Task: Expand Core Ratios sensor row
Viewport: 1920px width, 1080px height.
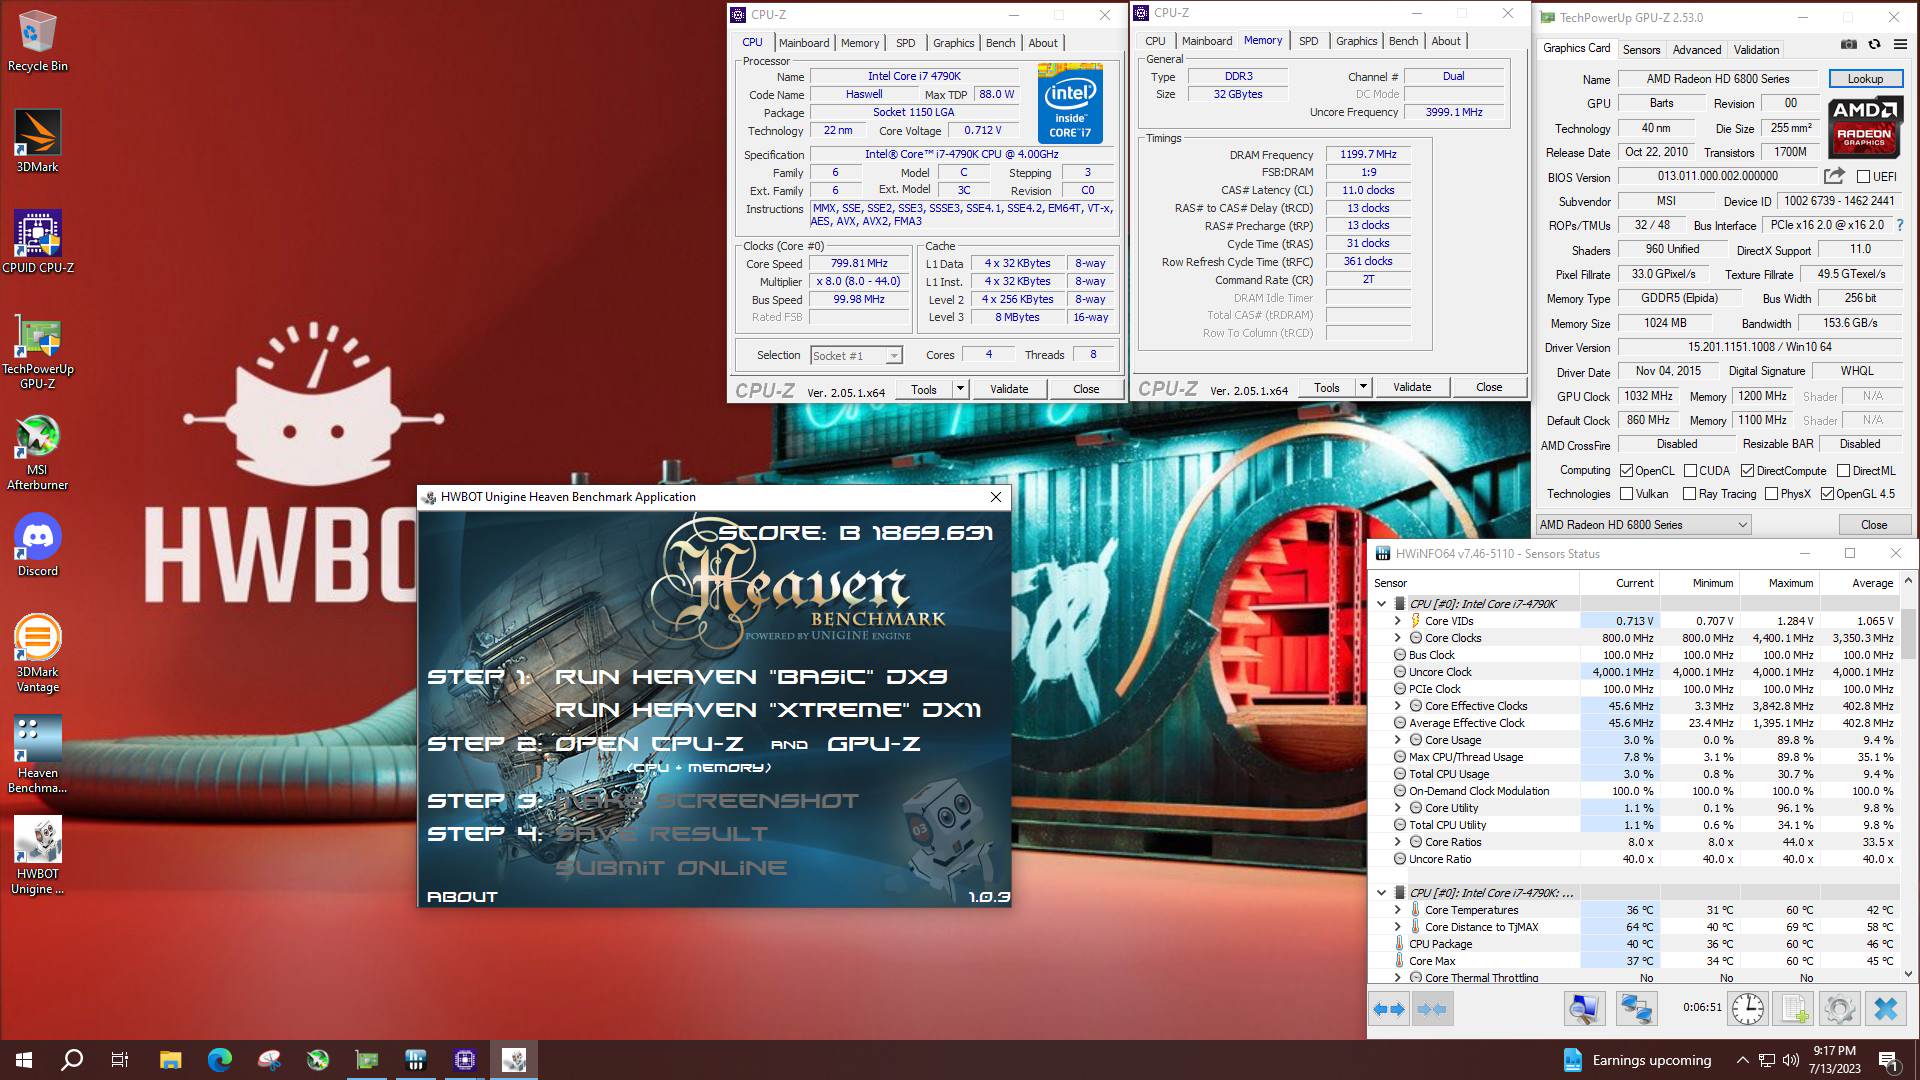Action: pyautogui.click(x=1398, y=842)
